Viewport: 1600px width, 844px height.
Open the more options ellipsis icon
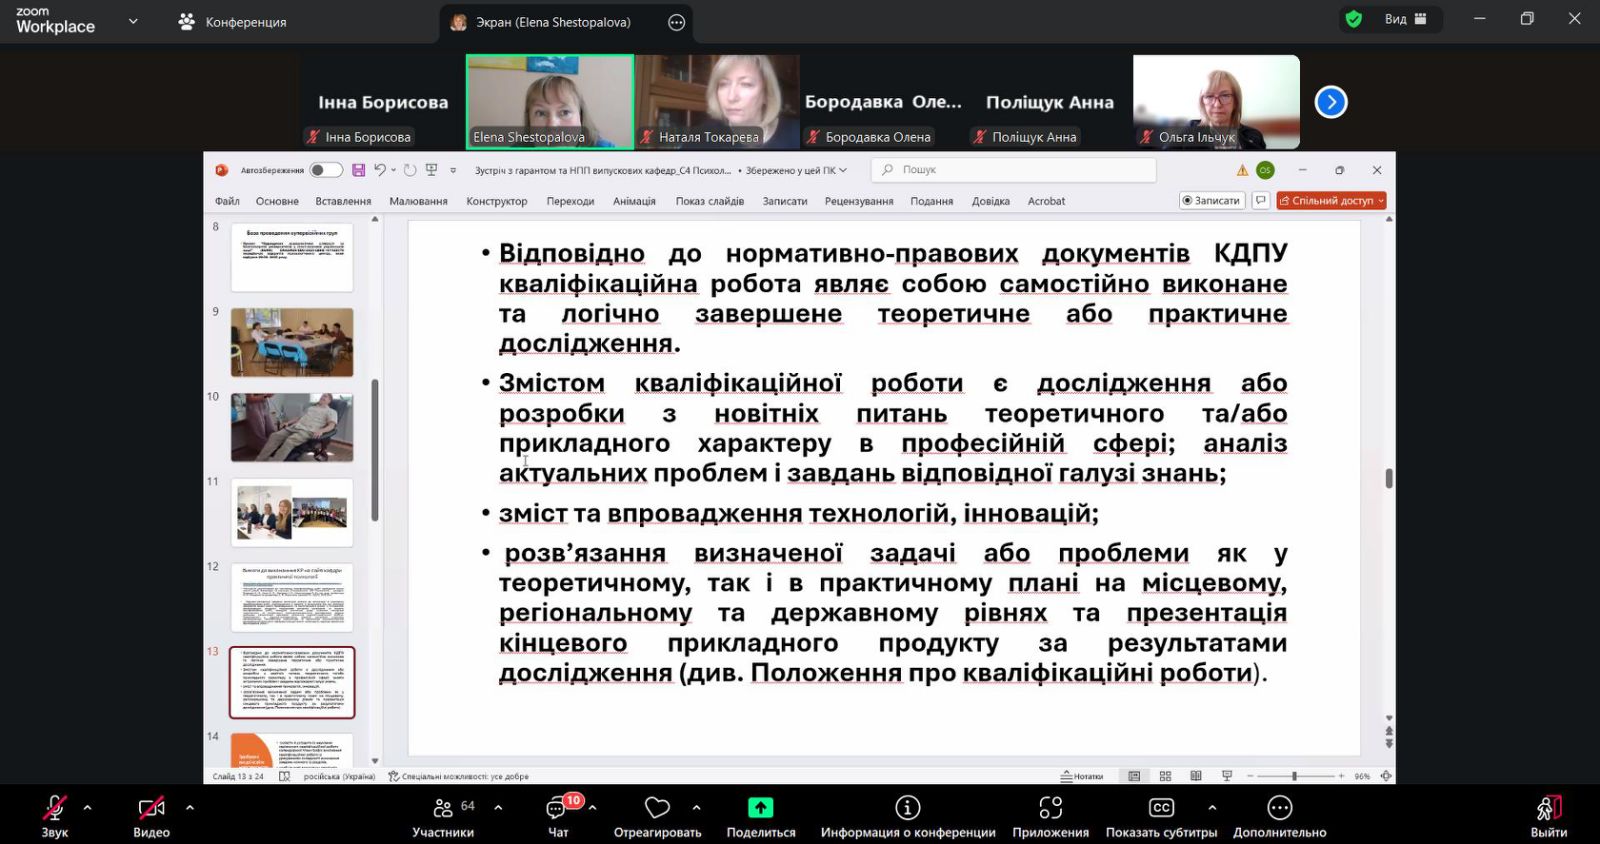point(1279,808)
